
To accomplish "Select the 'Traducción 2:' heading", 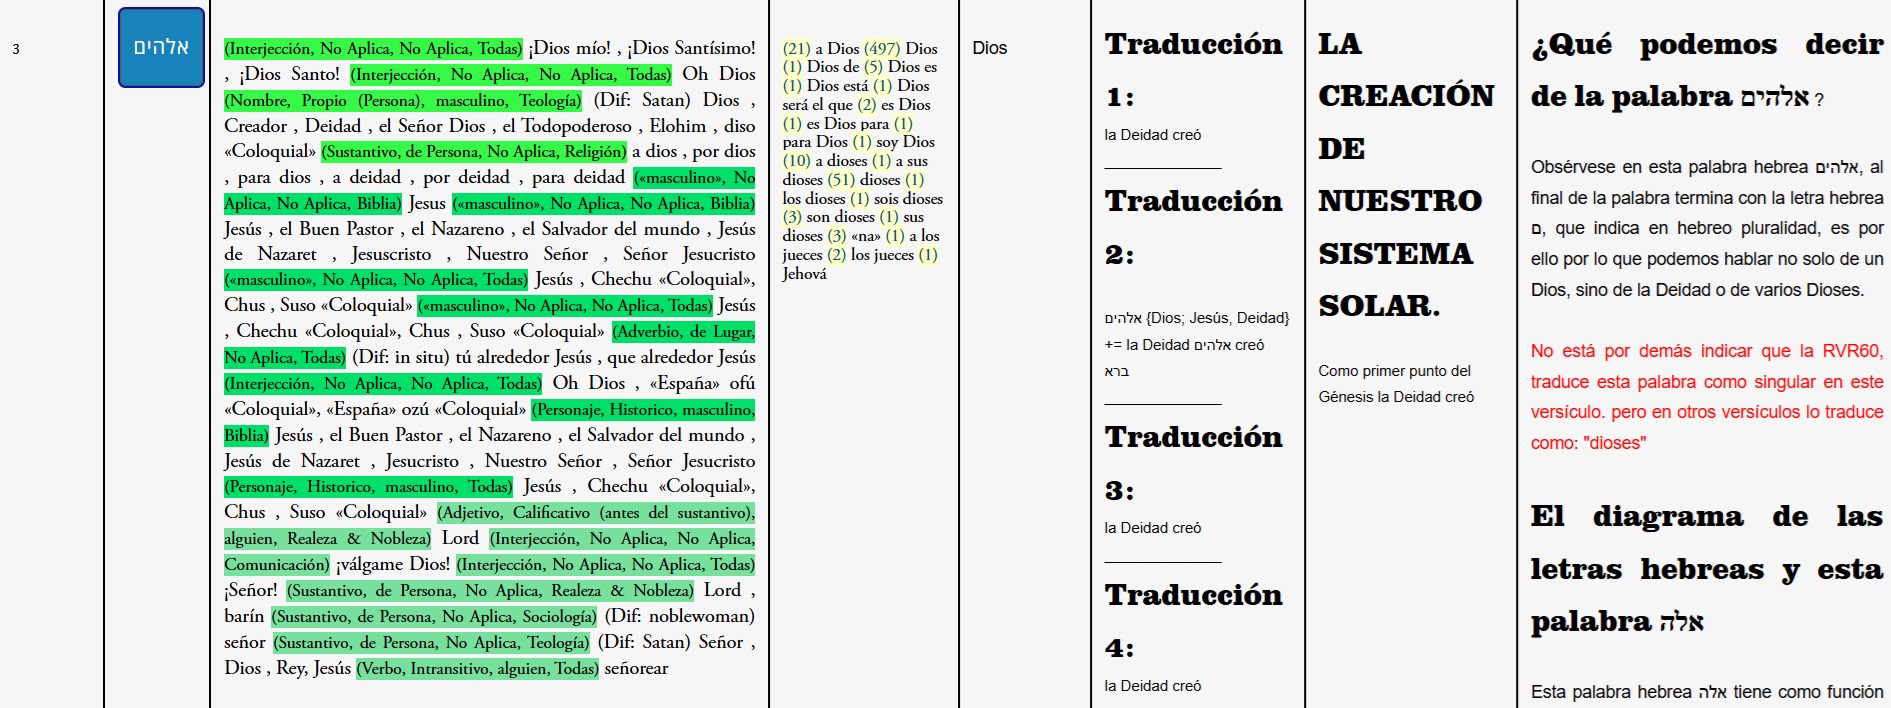I will 1192,227.
